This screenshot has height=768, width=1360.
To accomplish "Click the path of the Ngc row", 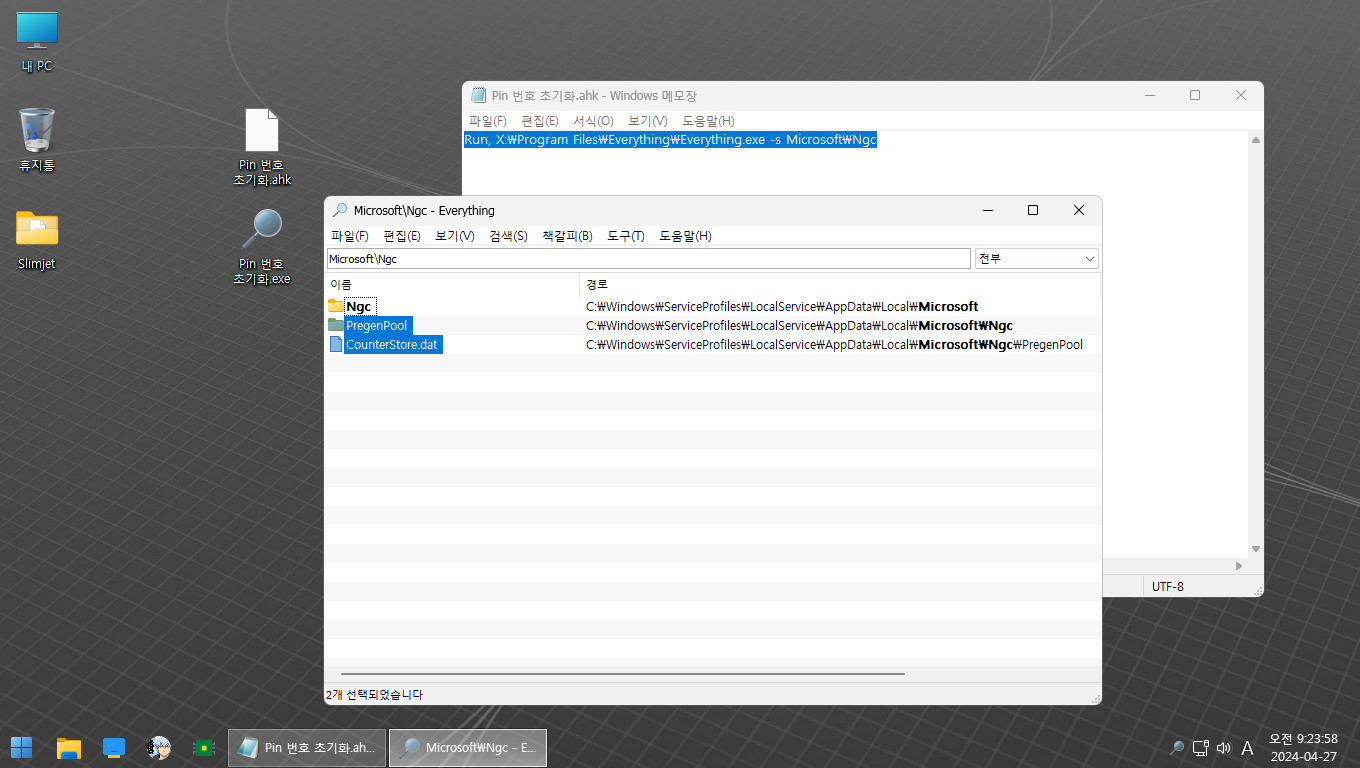I will coord(782,306).
